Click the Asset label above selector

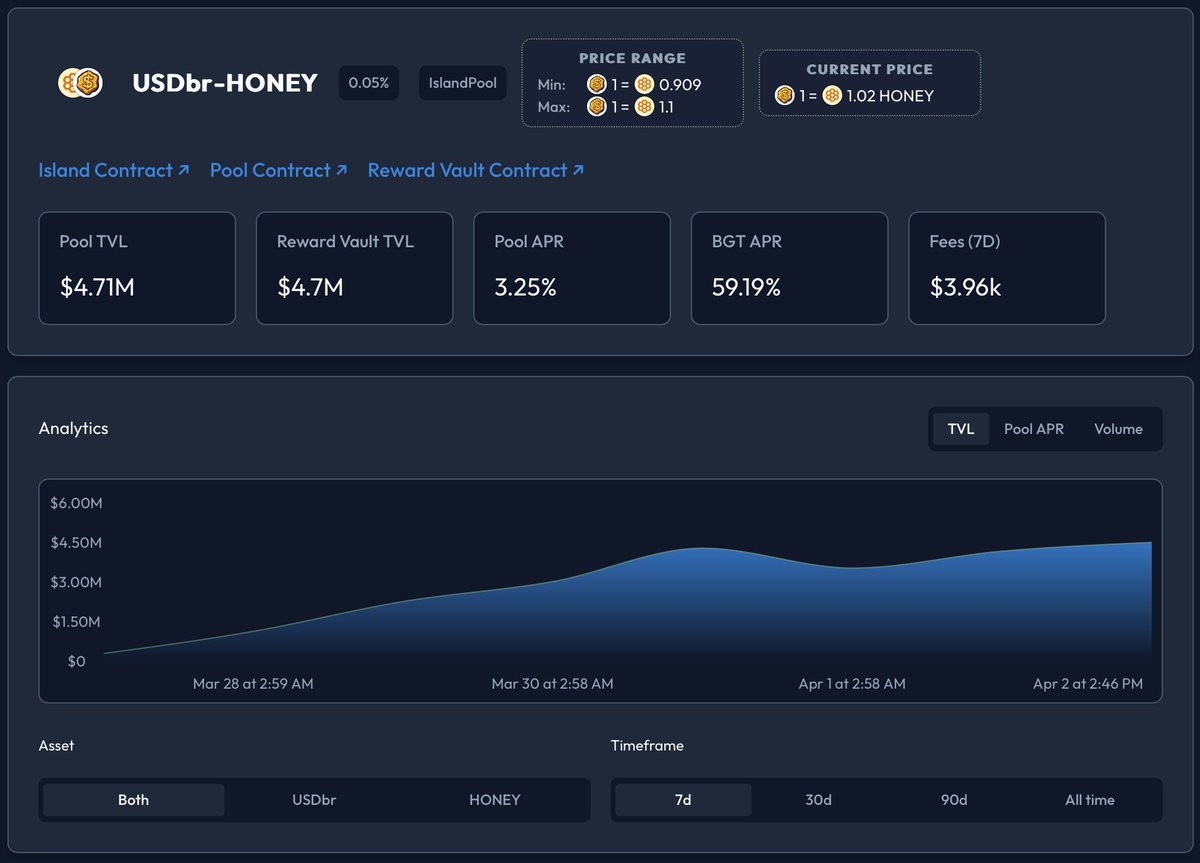point(56,745)
